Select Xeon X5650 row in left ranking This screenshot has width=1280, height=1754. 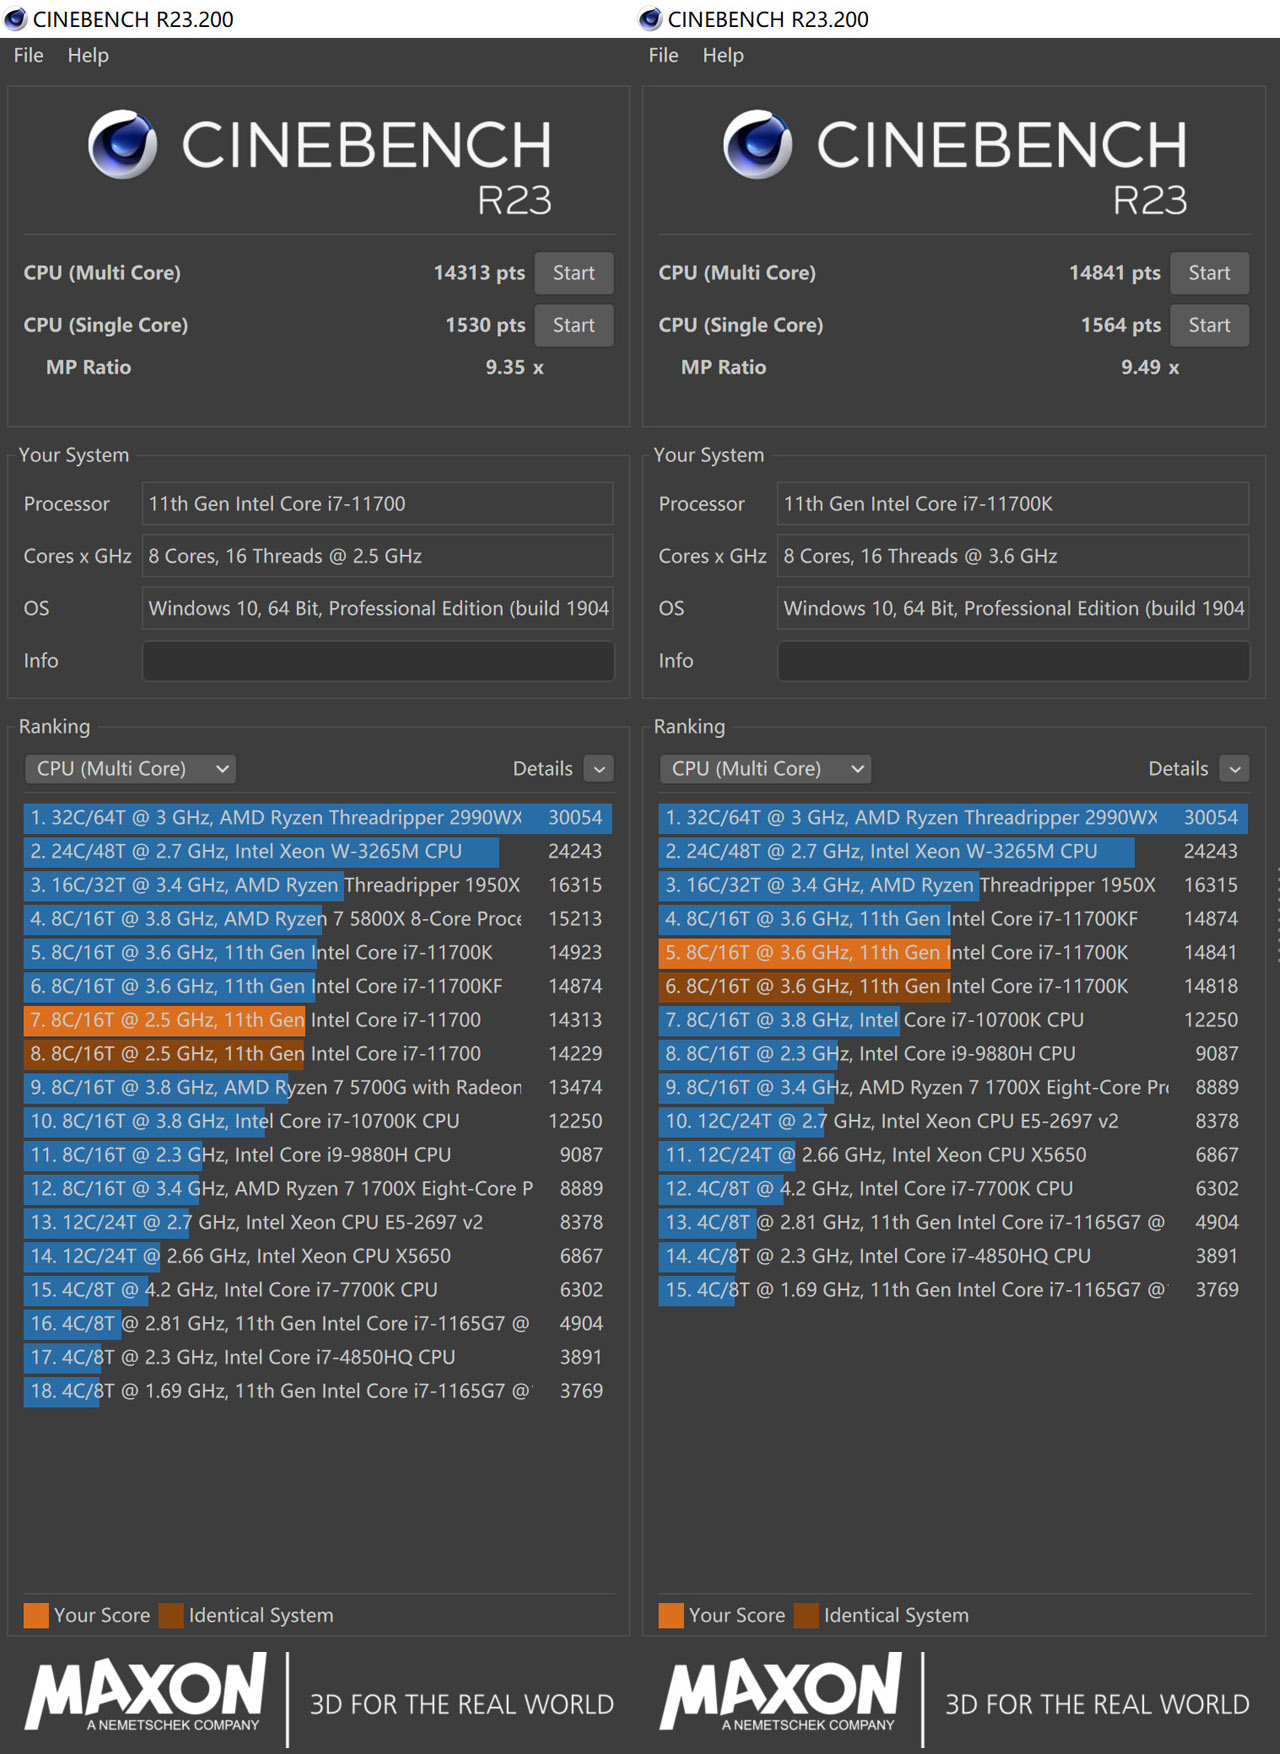click(x=318, y=1256)
